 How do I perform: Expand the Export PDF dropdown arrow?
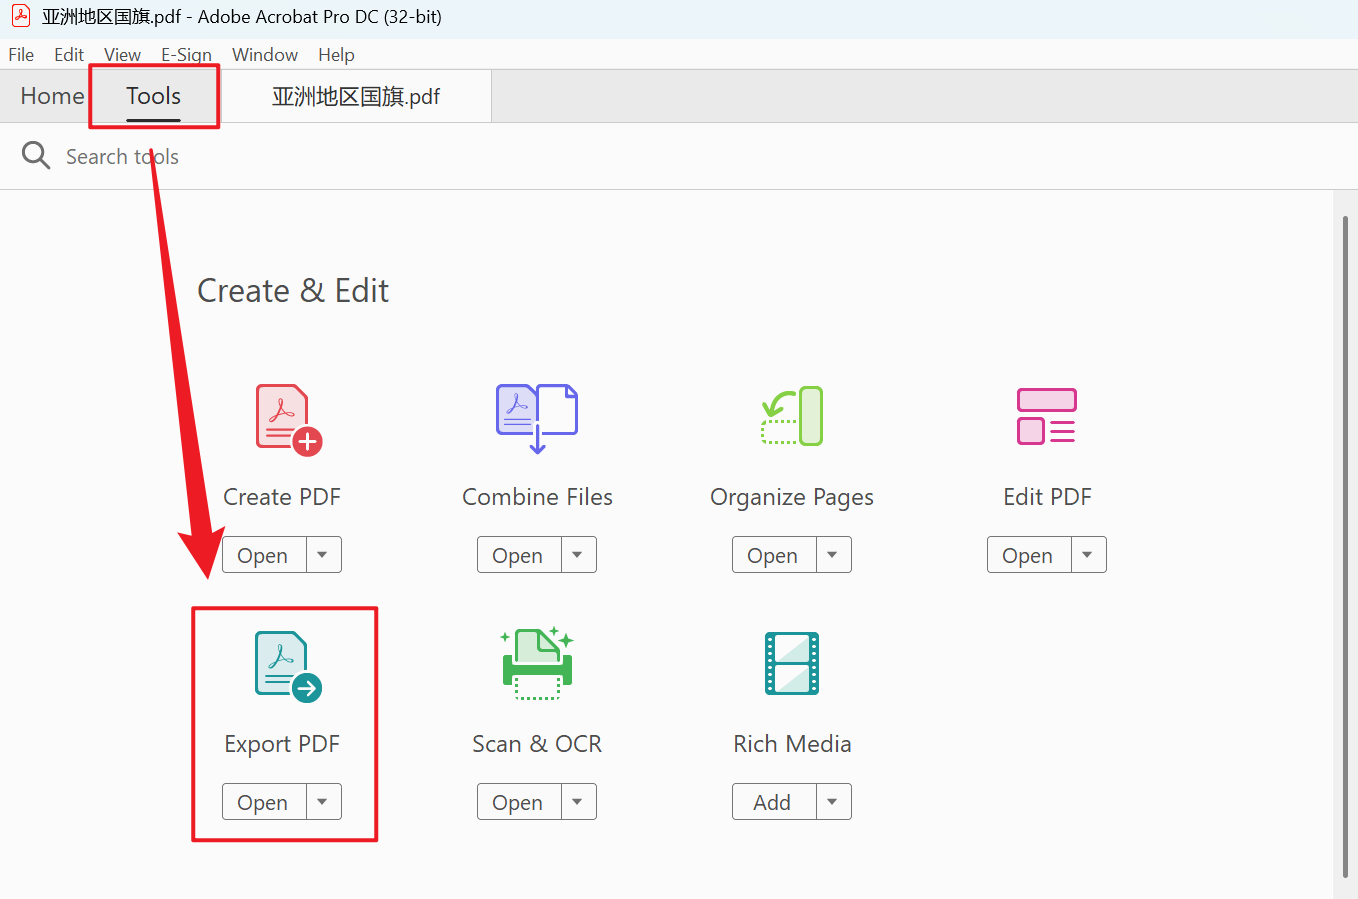(323, 802)
